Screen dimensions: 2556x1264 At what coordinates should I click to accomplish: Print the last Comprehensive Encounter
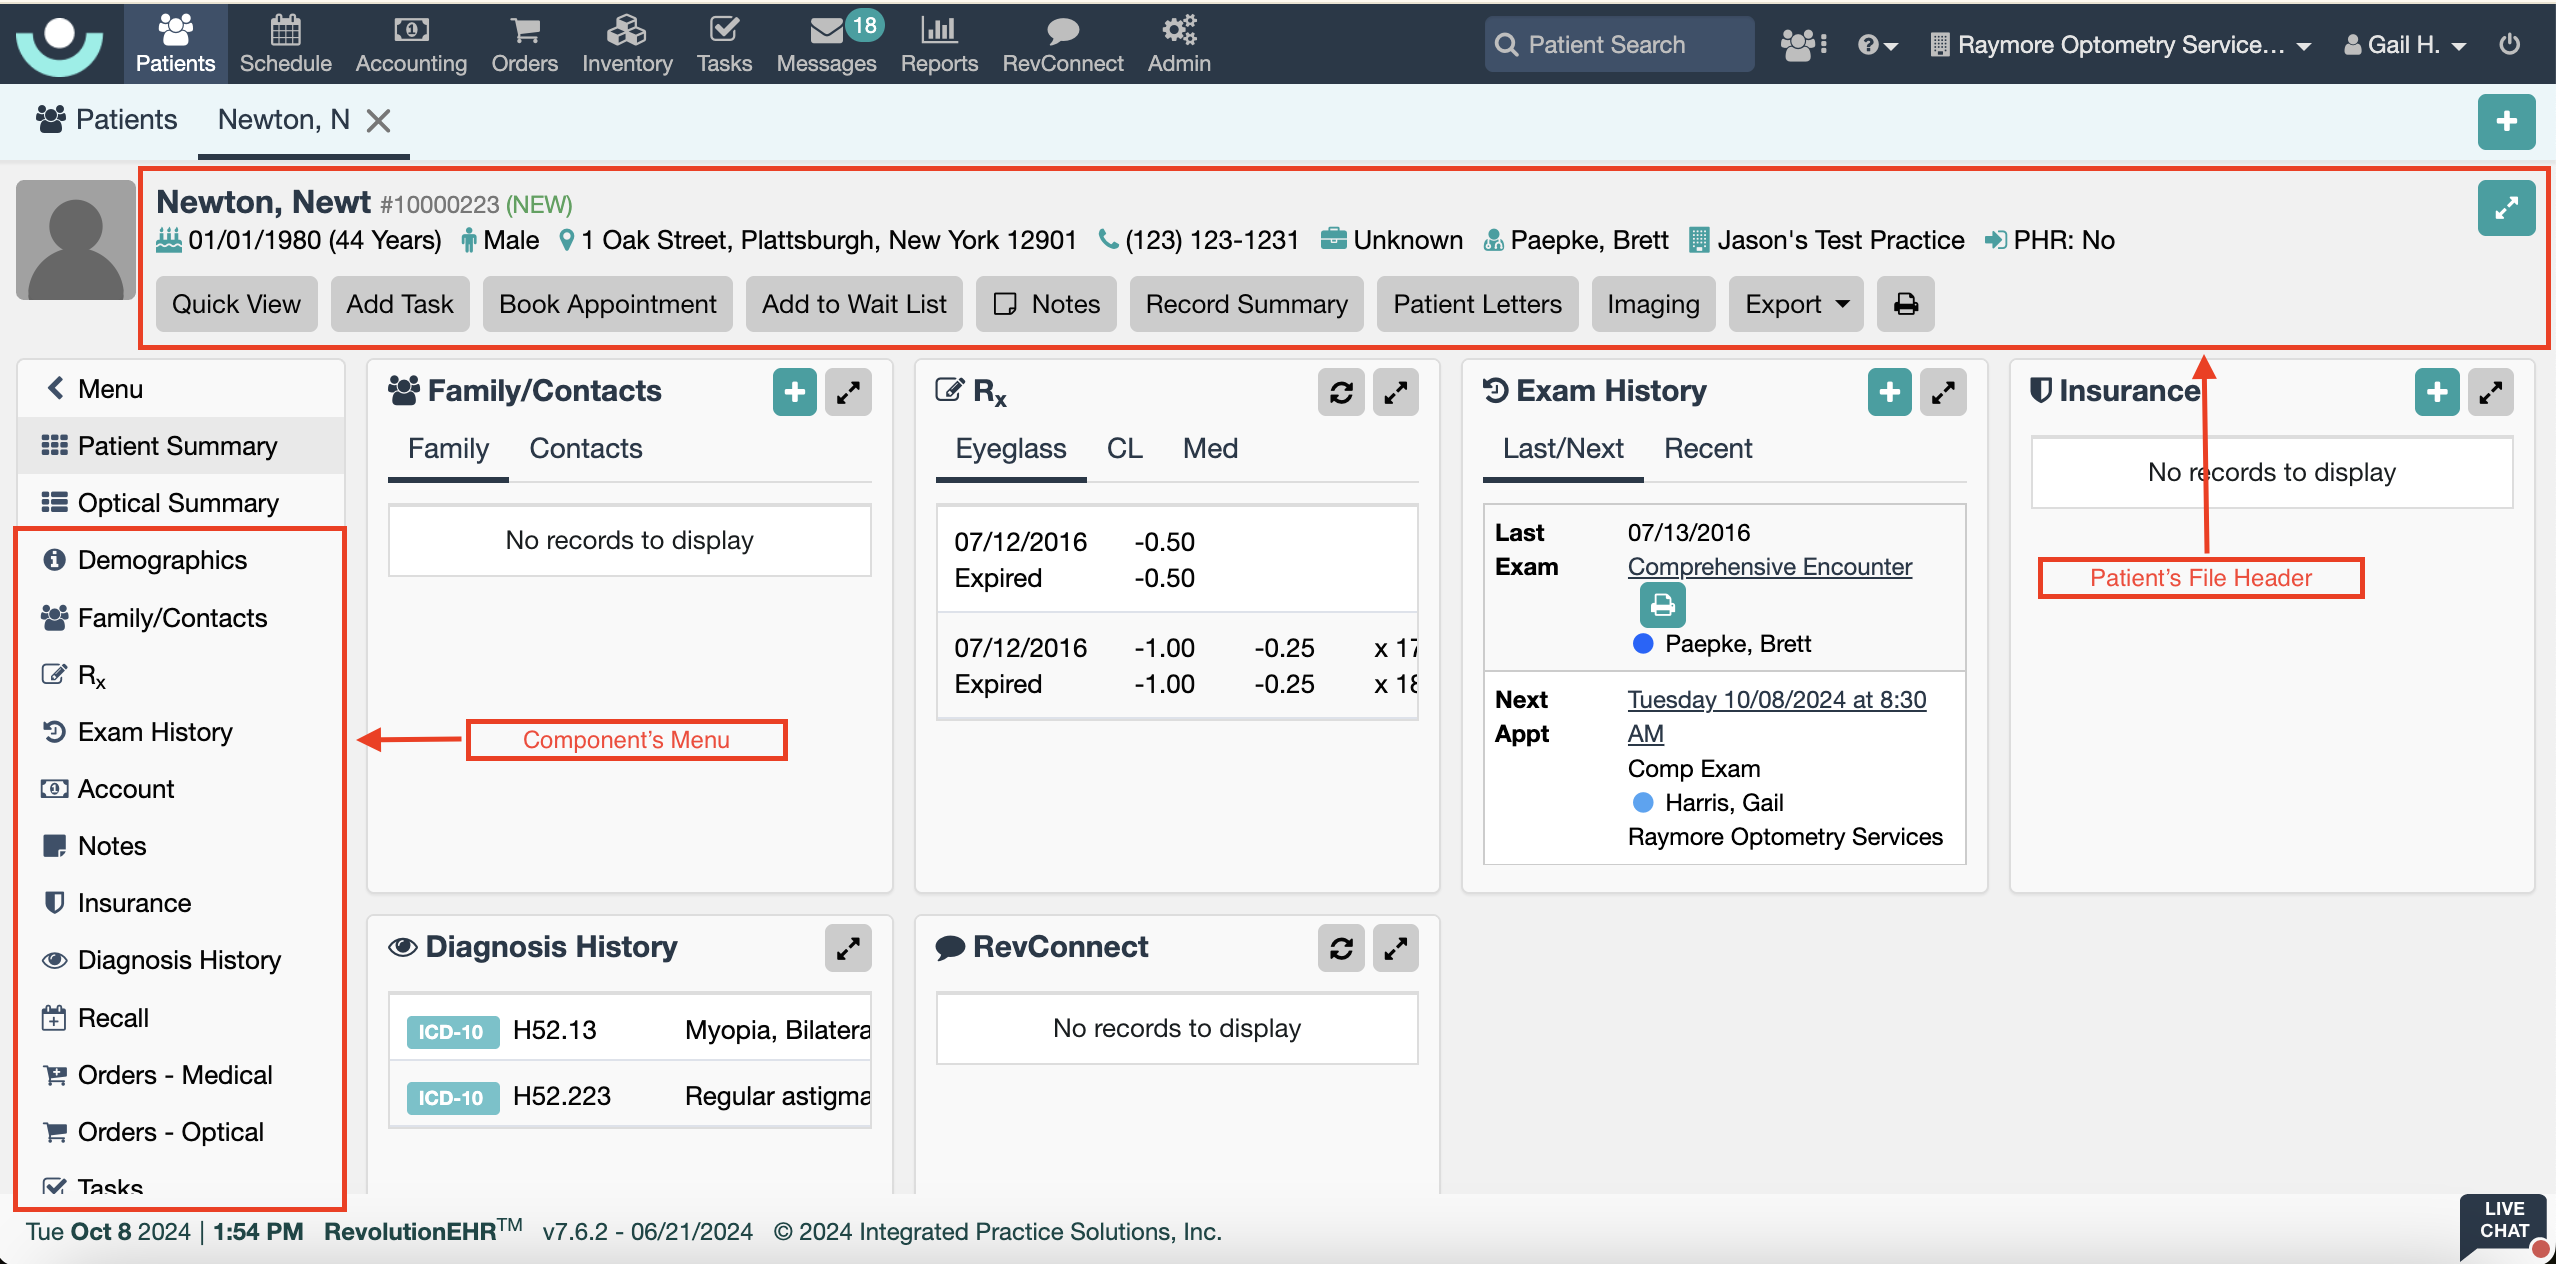[1662, 605]
